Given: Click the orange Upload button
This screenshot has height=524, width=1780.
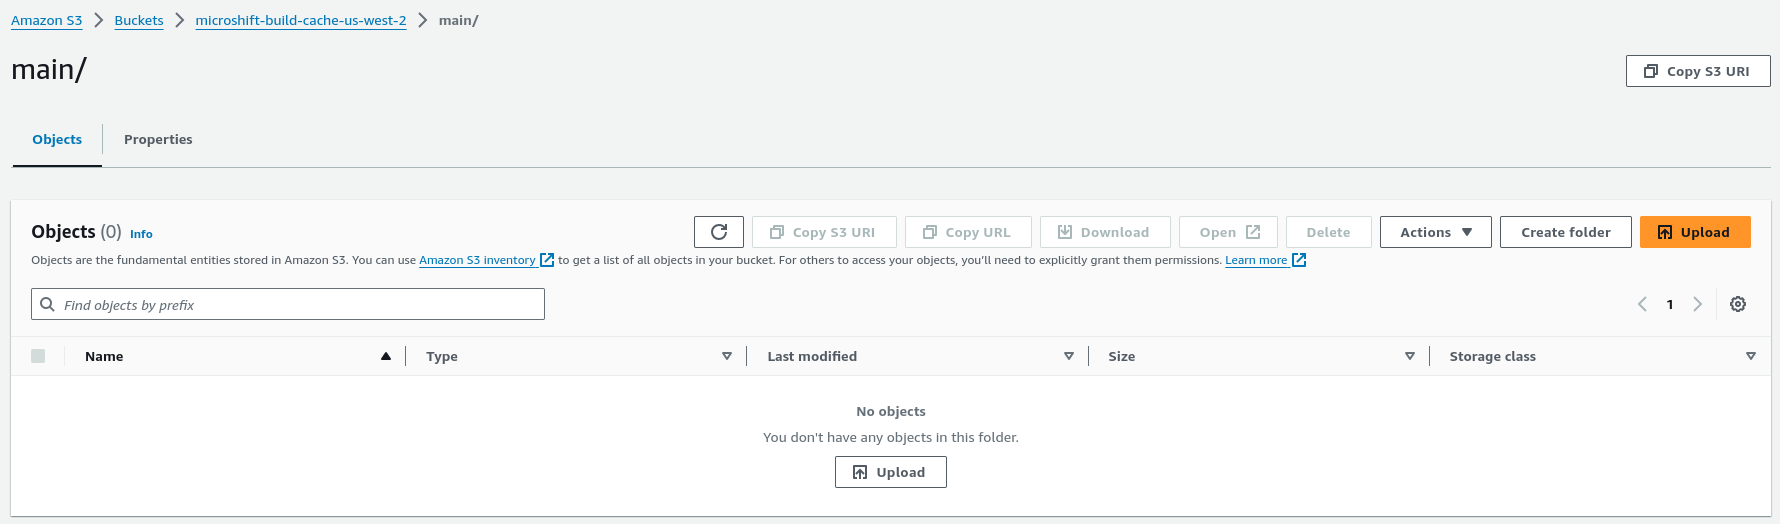Looking at the screenshot, I should coord(1695,232).
